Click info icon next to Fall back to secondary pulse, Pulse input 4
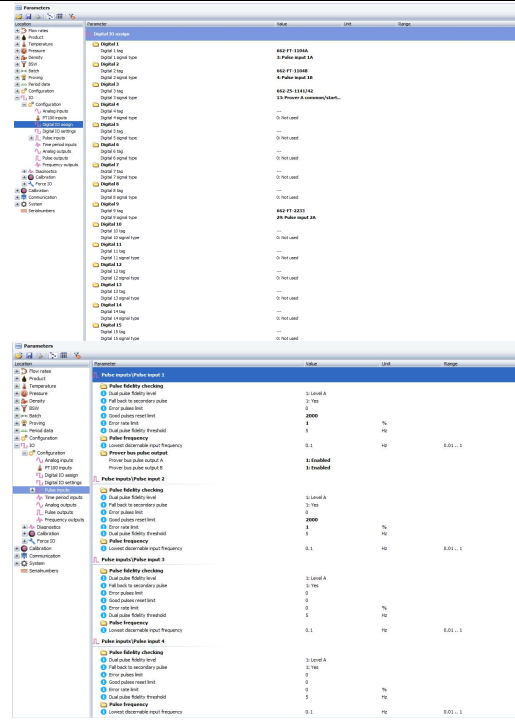Viewport: 515px width, 720px height. [x=104, y=667]
